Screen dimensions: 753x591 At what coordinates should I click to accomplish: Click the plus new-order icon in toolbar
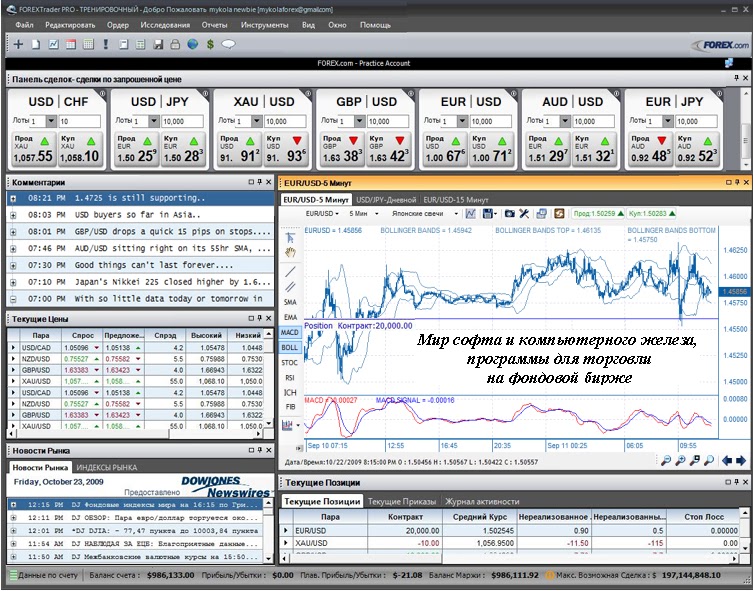pyautogui.click(x=18, y=45)
